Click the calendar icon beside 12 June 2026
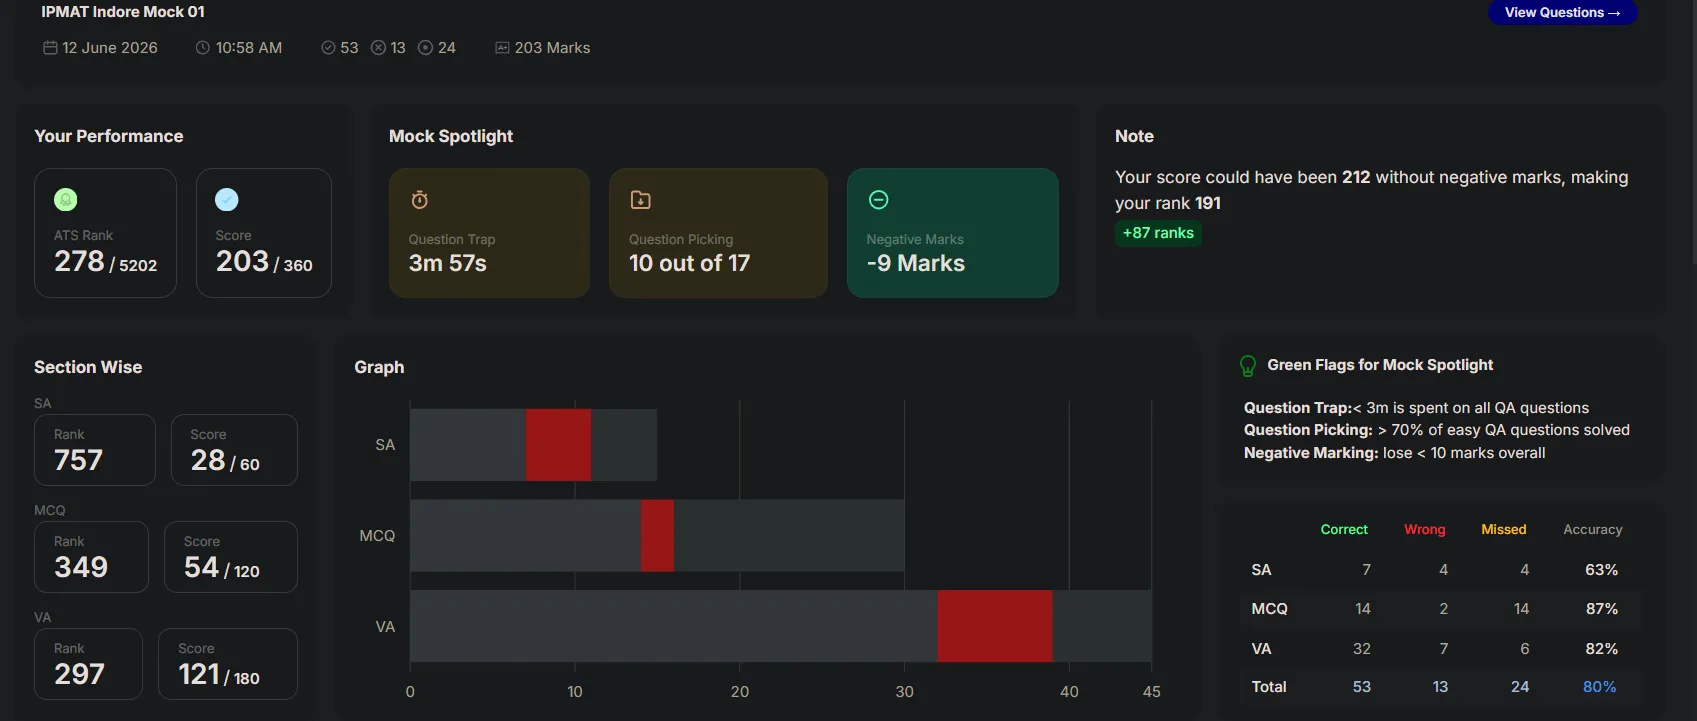The image size is (1697, 721). tap(50, 48)
